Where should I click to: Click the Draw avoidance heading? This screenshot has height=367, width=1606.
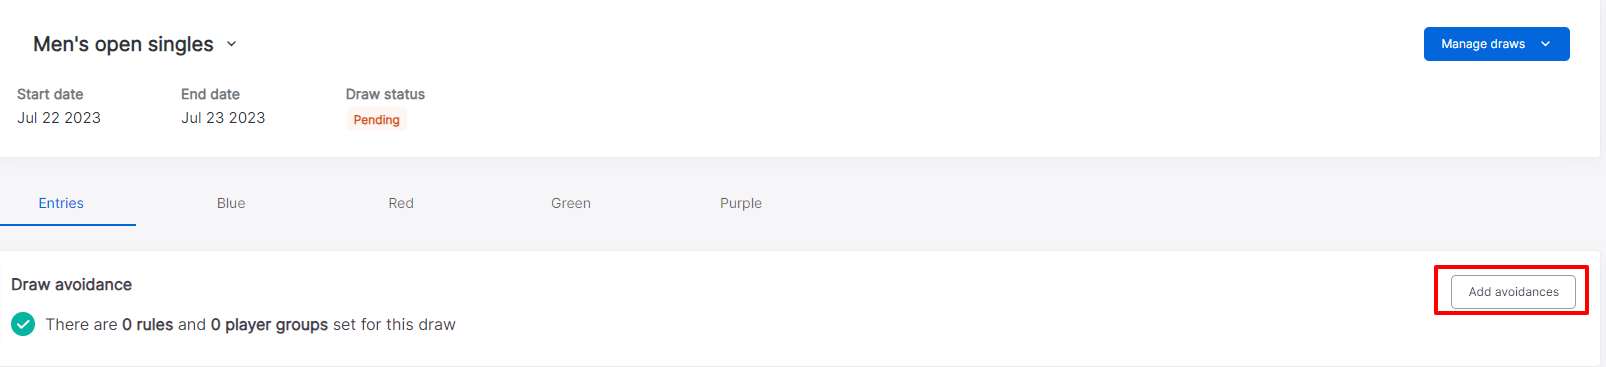pyautogui.click(x=71, y=284)
